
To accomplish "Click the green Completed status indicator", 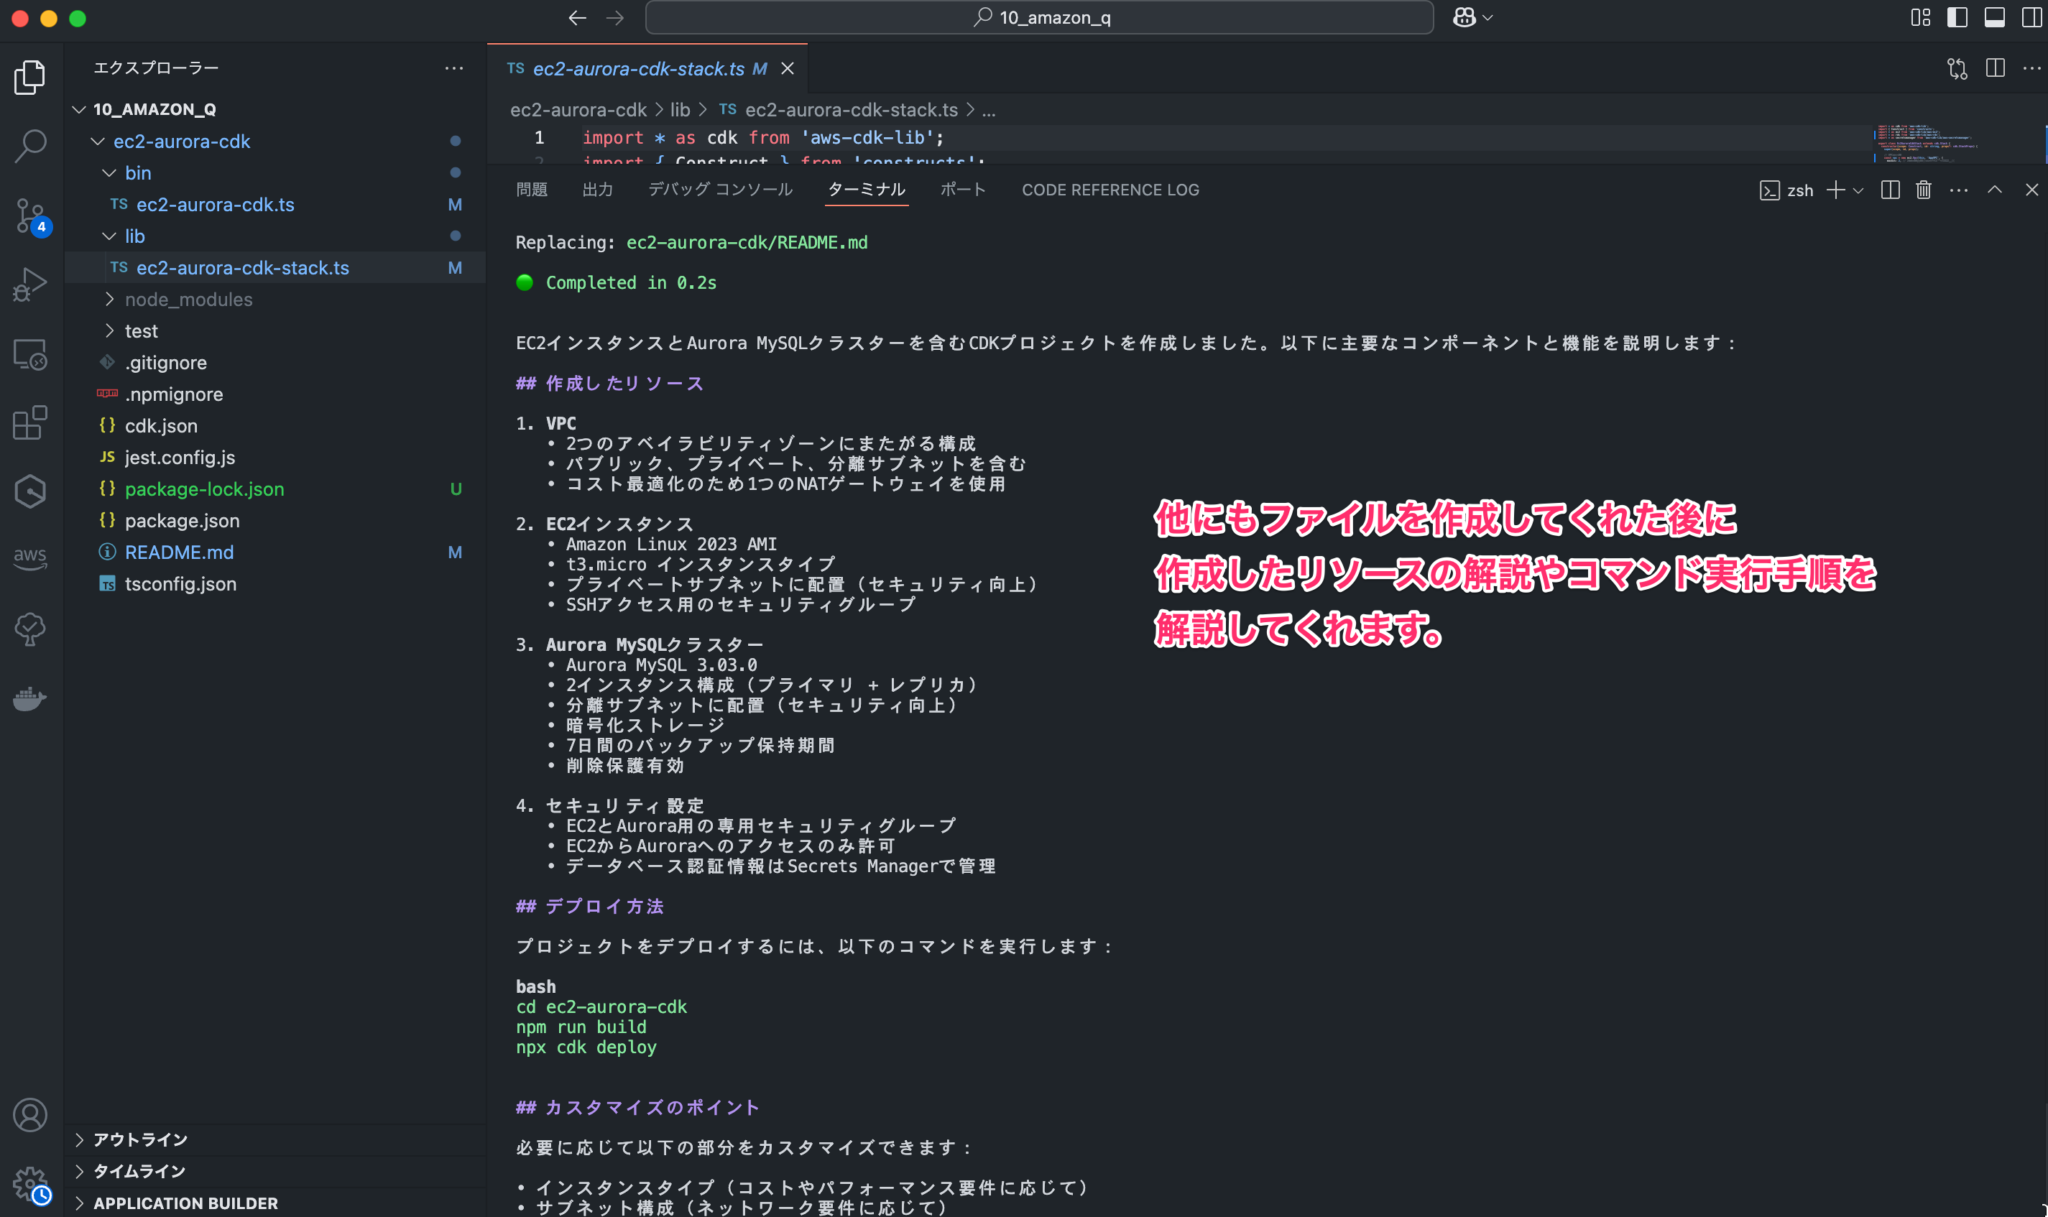I will pos(525,283).
